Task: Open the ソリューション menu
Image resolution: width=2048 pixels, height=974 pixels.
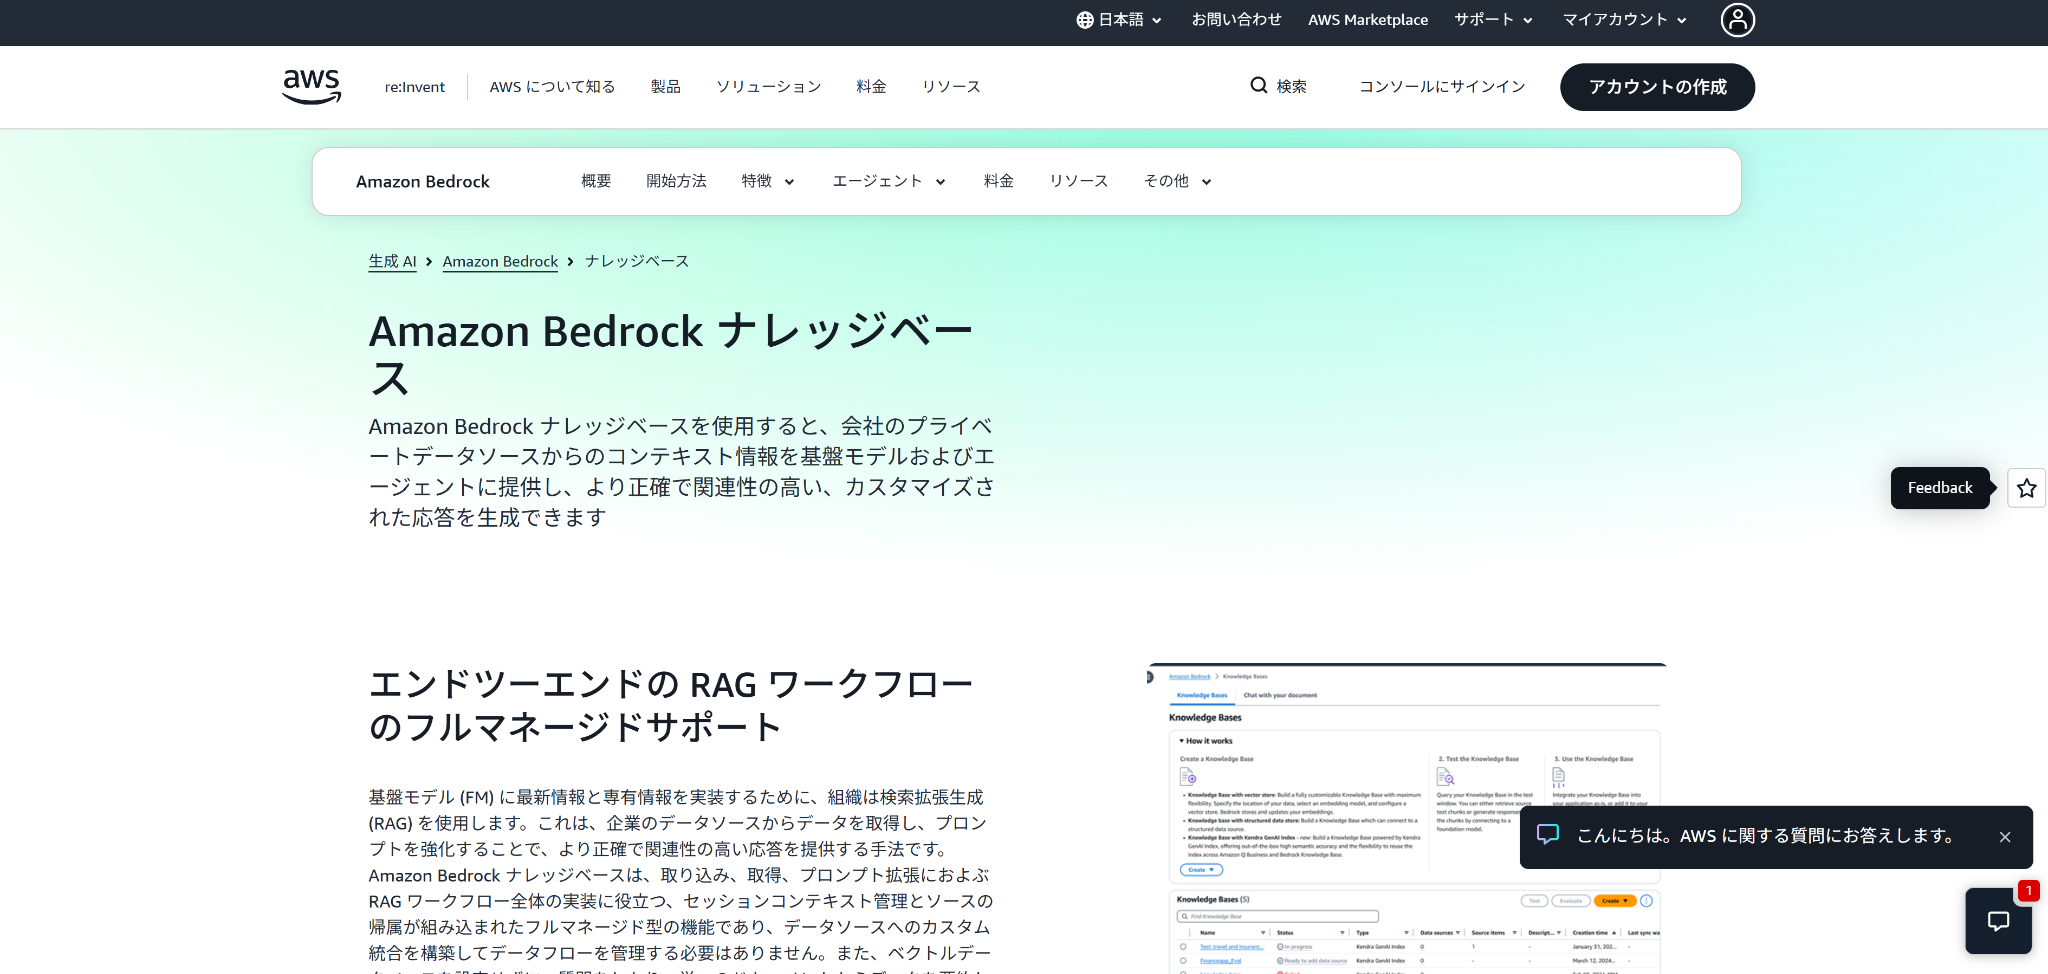Action: click(x=769, y=87)
